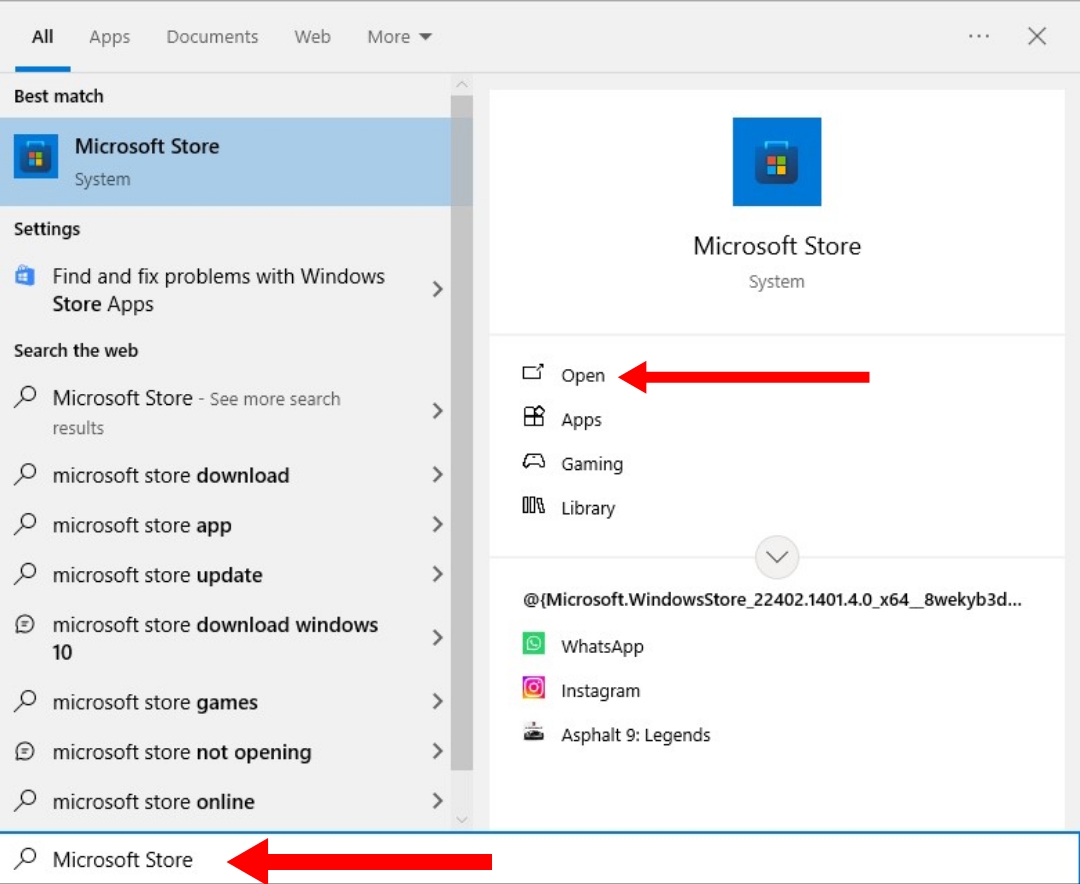The height and width of the screenshot is (884, 1080).
Task: Open Instagram from the app list
Action: click(600, 690)
